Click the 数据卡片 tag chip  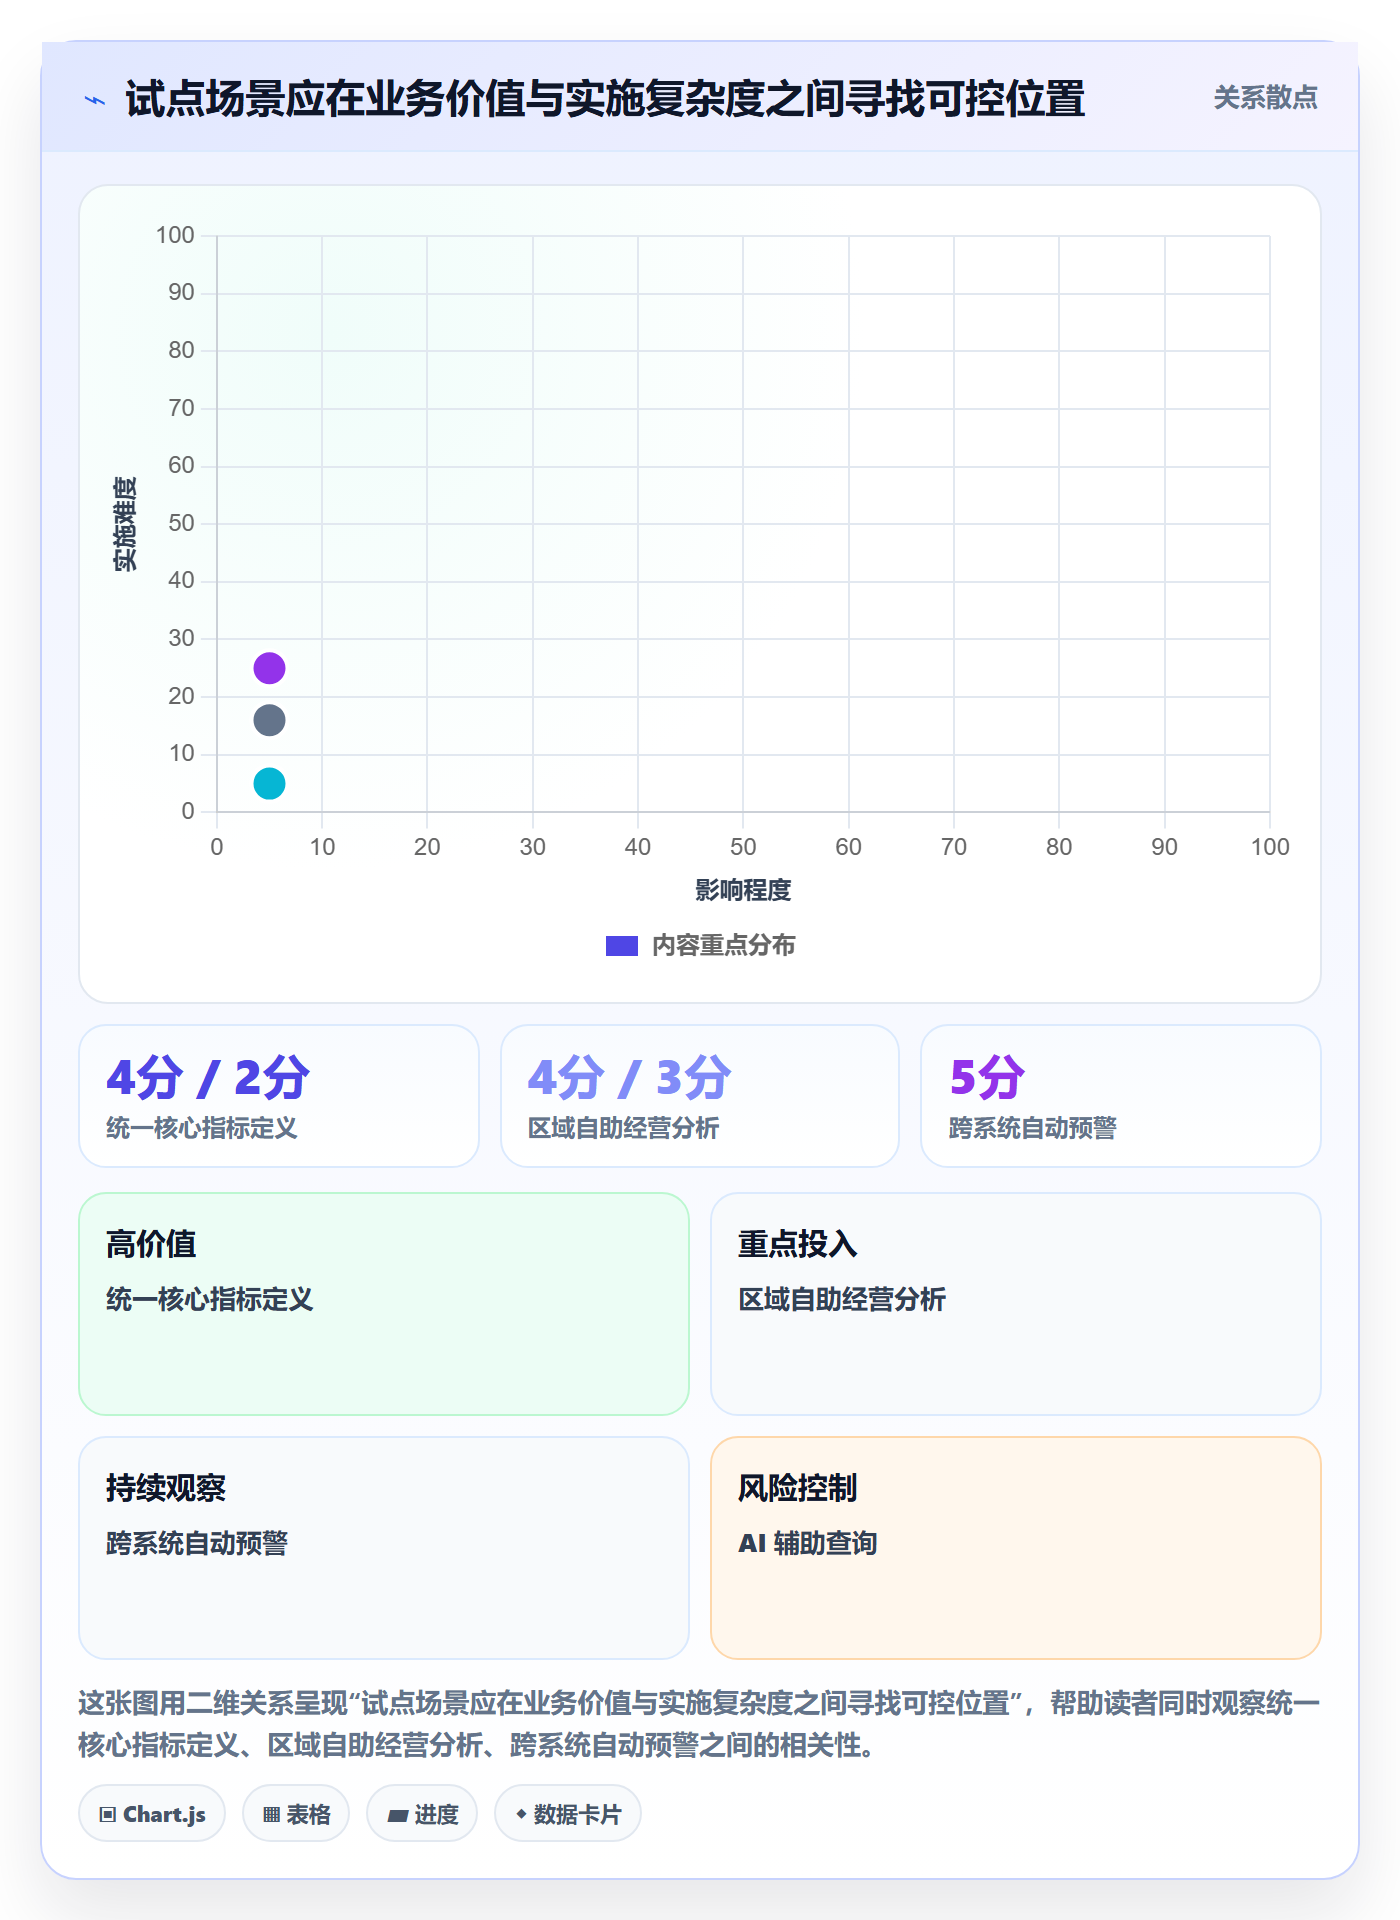(568, 1814)
